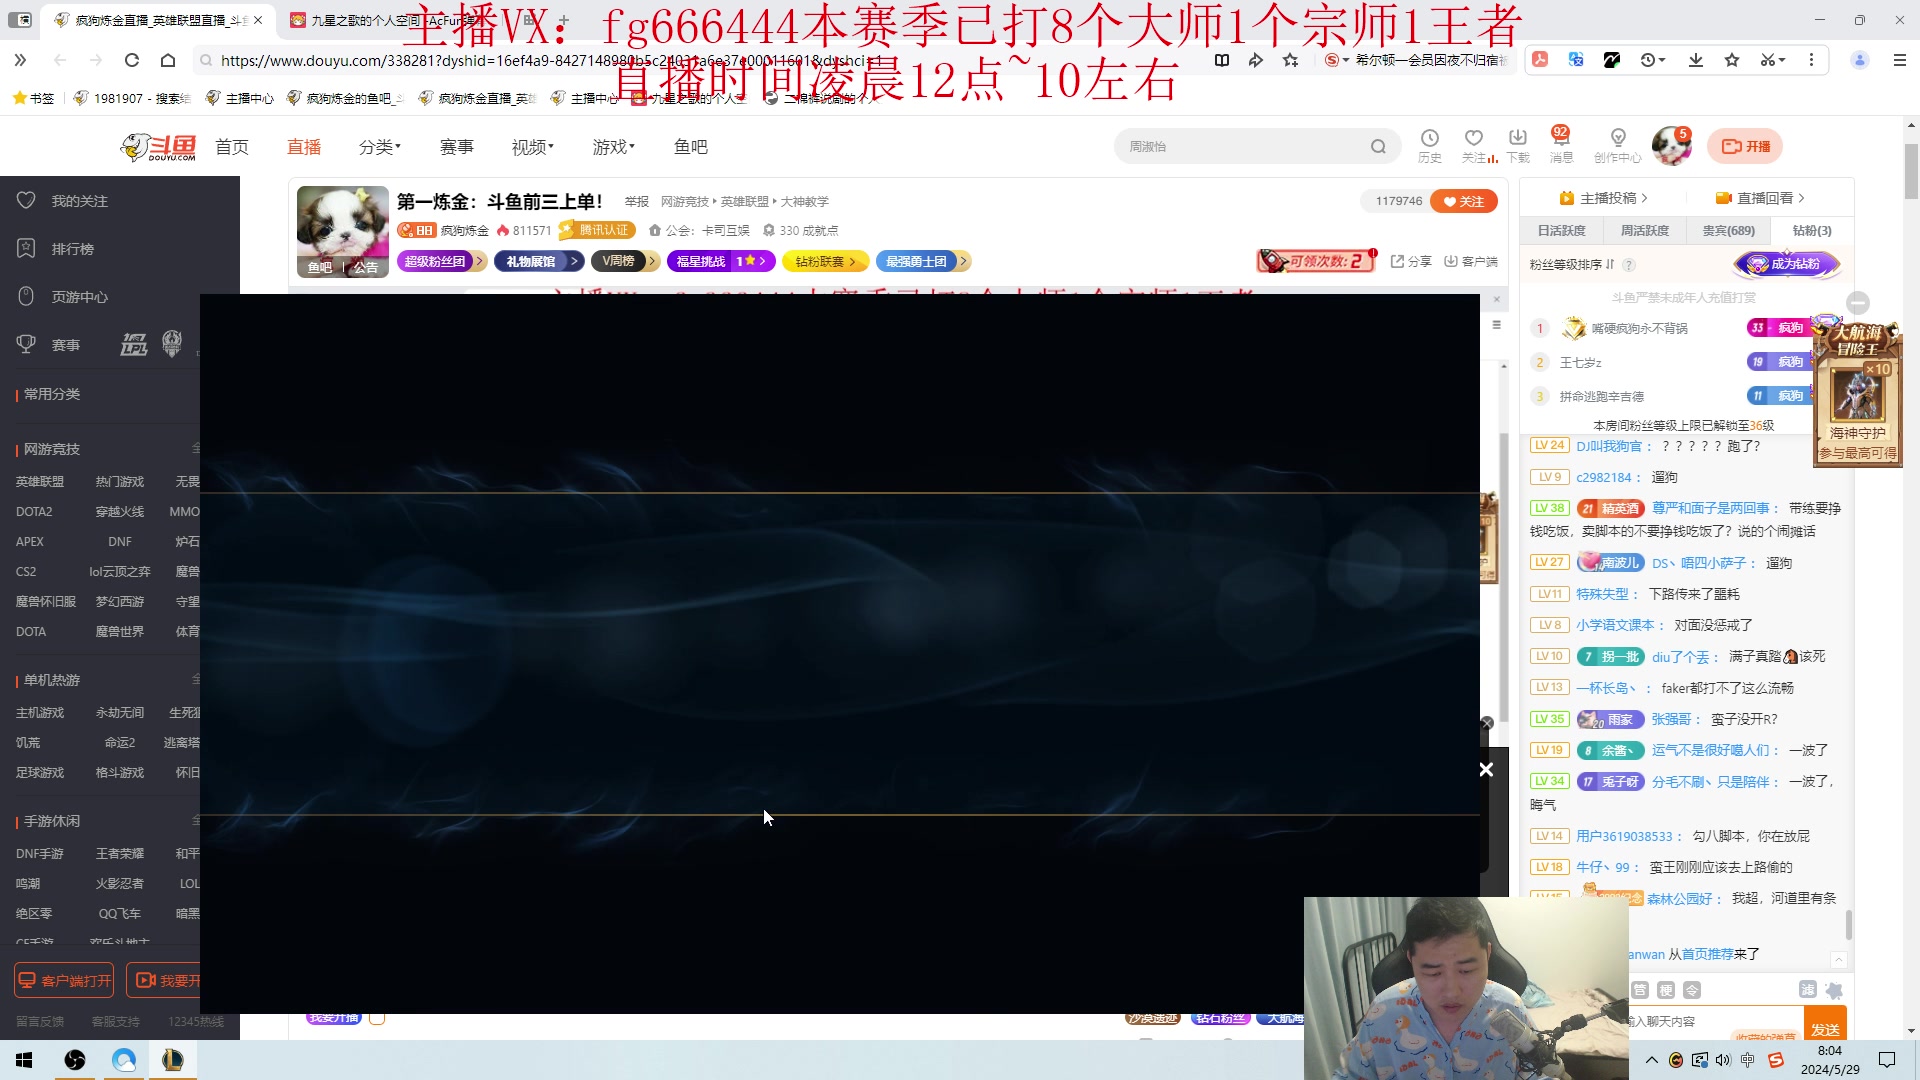Open the 超级粉丝团 badge
1920x1080 pixels.
point(442,261)
